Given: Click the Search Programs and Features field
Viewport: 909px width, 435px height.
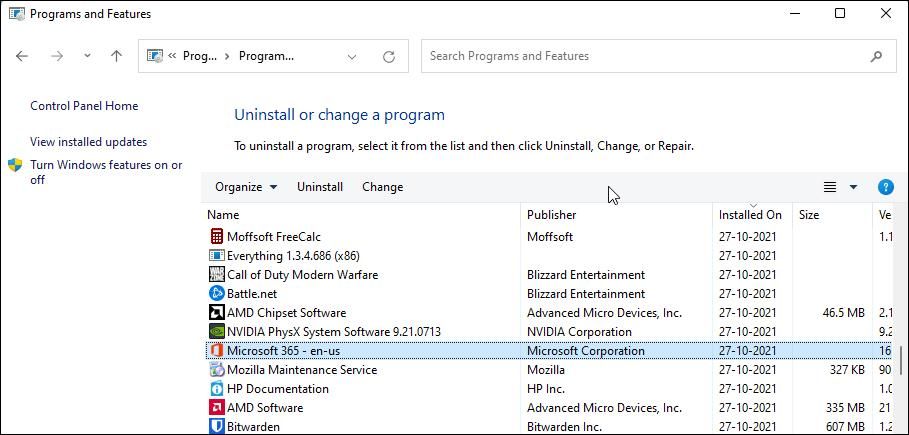Looking at the screenshot, I should point(659,56).
